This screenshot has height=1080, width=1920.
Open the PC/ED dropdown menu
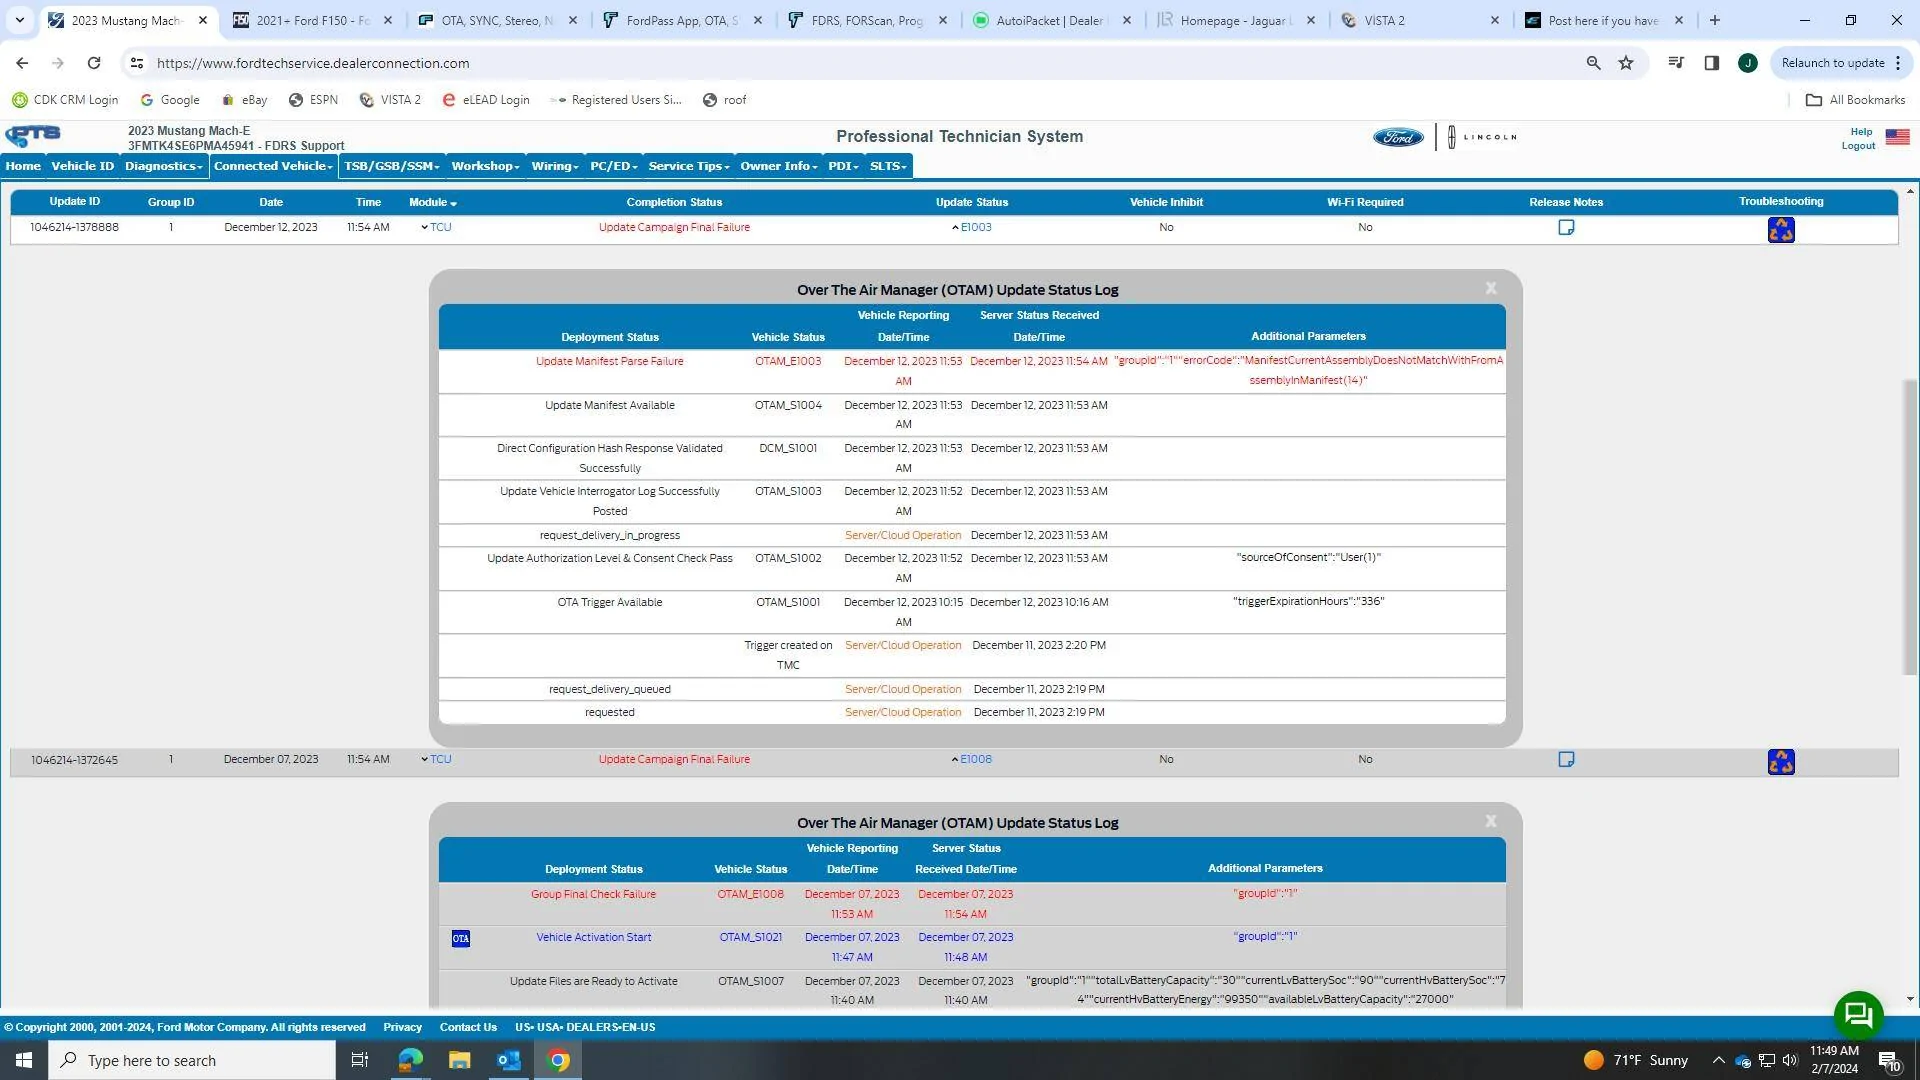[x=614, y=166]
